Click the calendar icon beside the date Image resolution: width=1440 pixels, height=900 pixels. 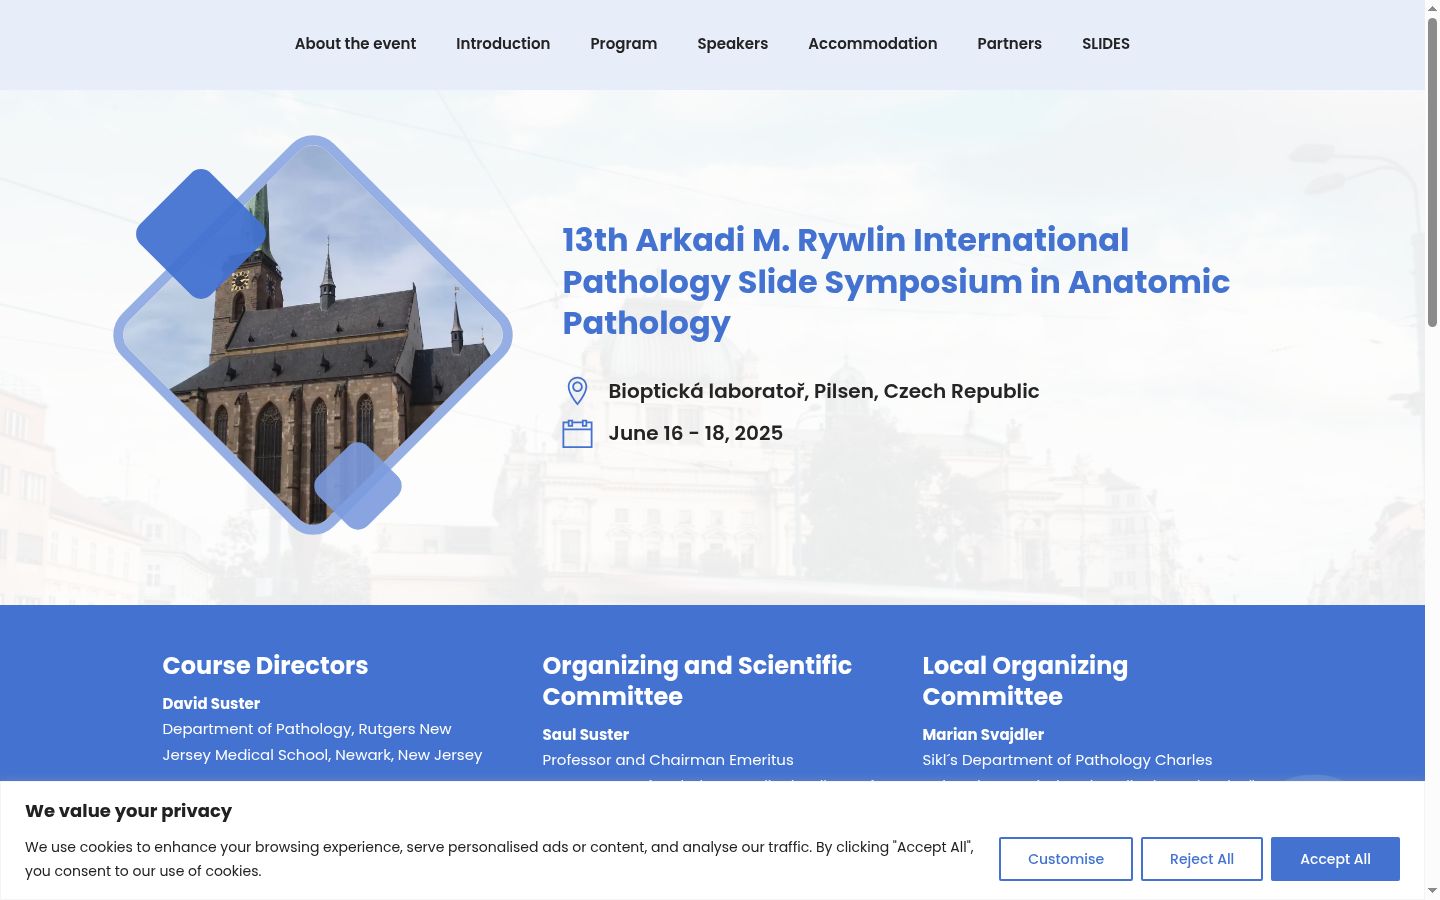[x=577, y=434]
